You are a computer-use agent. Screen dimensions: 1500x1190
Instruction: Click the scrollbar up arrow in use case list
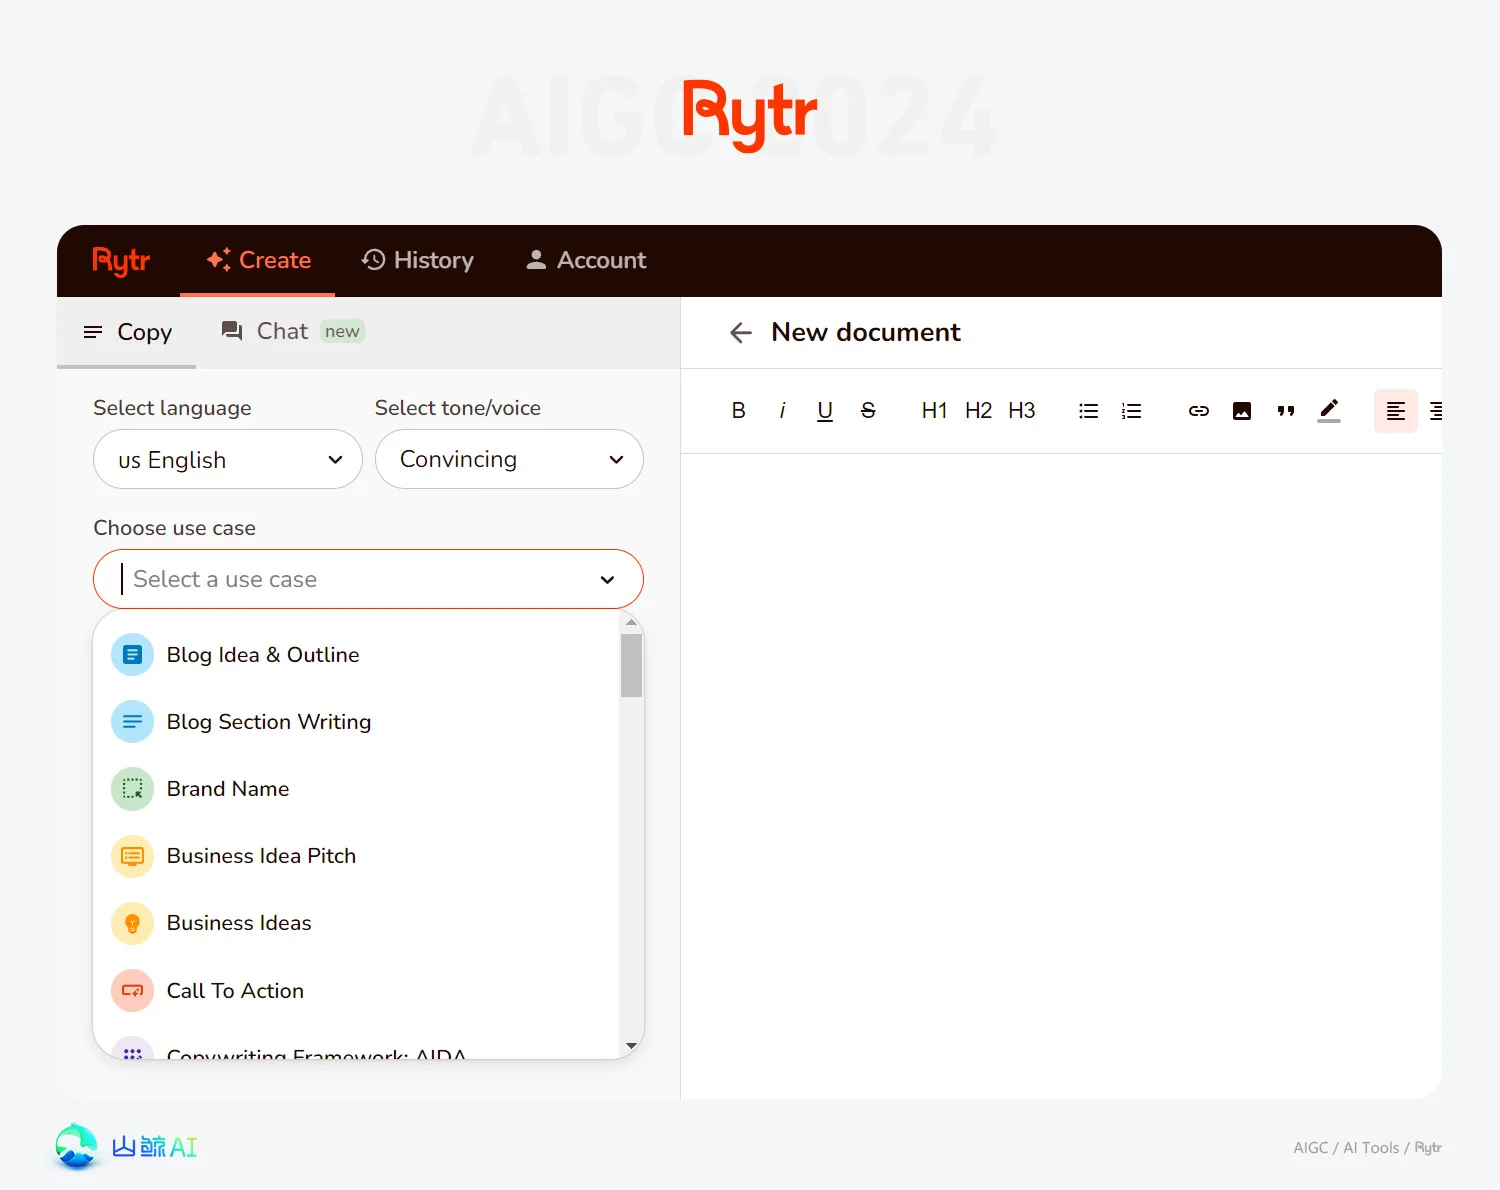[631, 622]
